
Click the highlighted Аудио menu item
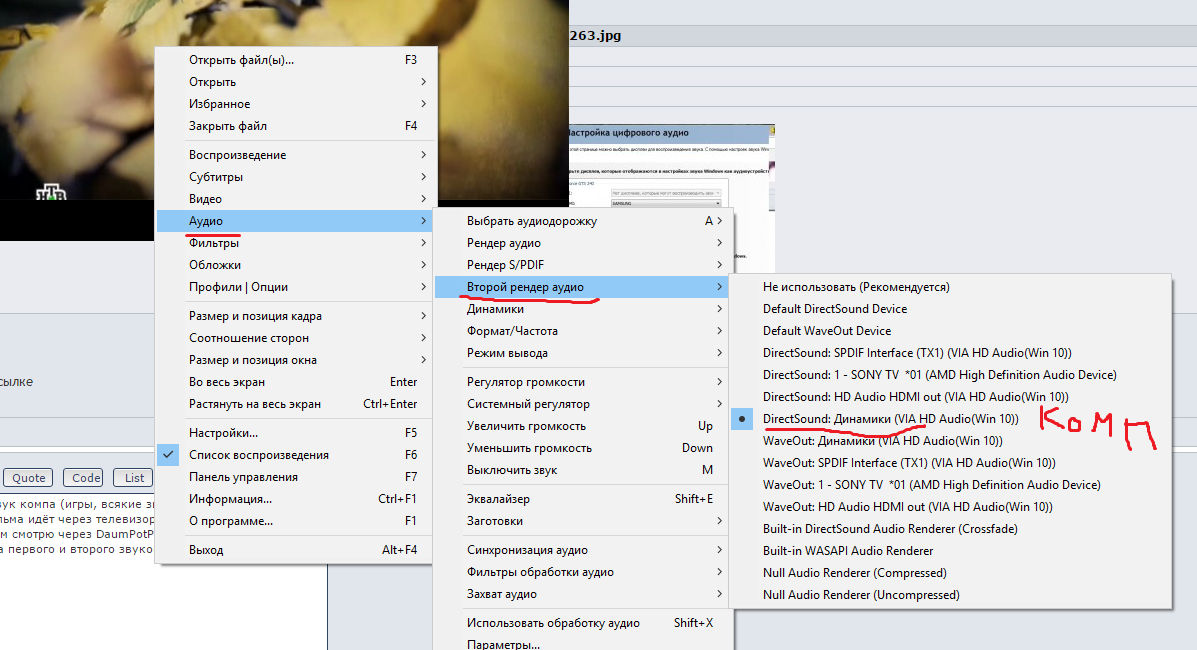click(295, 222)
